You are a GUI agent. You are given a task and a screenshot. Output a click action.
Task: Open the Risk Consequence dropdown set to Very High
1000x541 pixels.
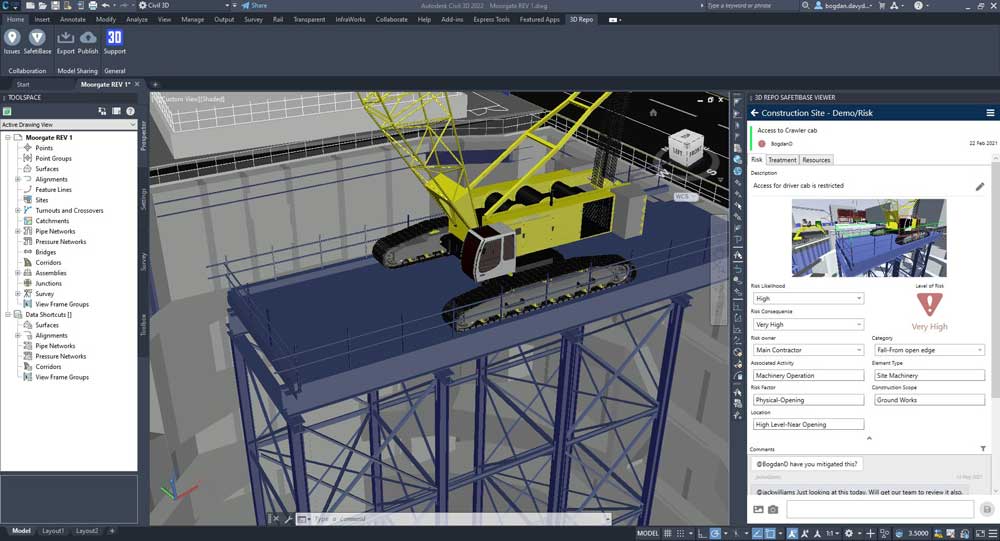tap(808, 325)
